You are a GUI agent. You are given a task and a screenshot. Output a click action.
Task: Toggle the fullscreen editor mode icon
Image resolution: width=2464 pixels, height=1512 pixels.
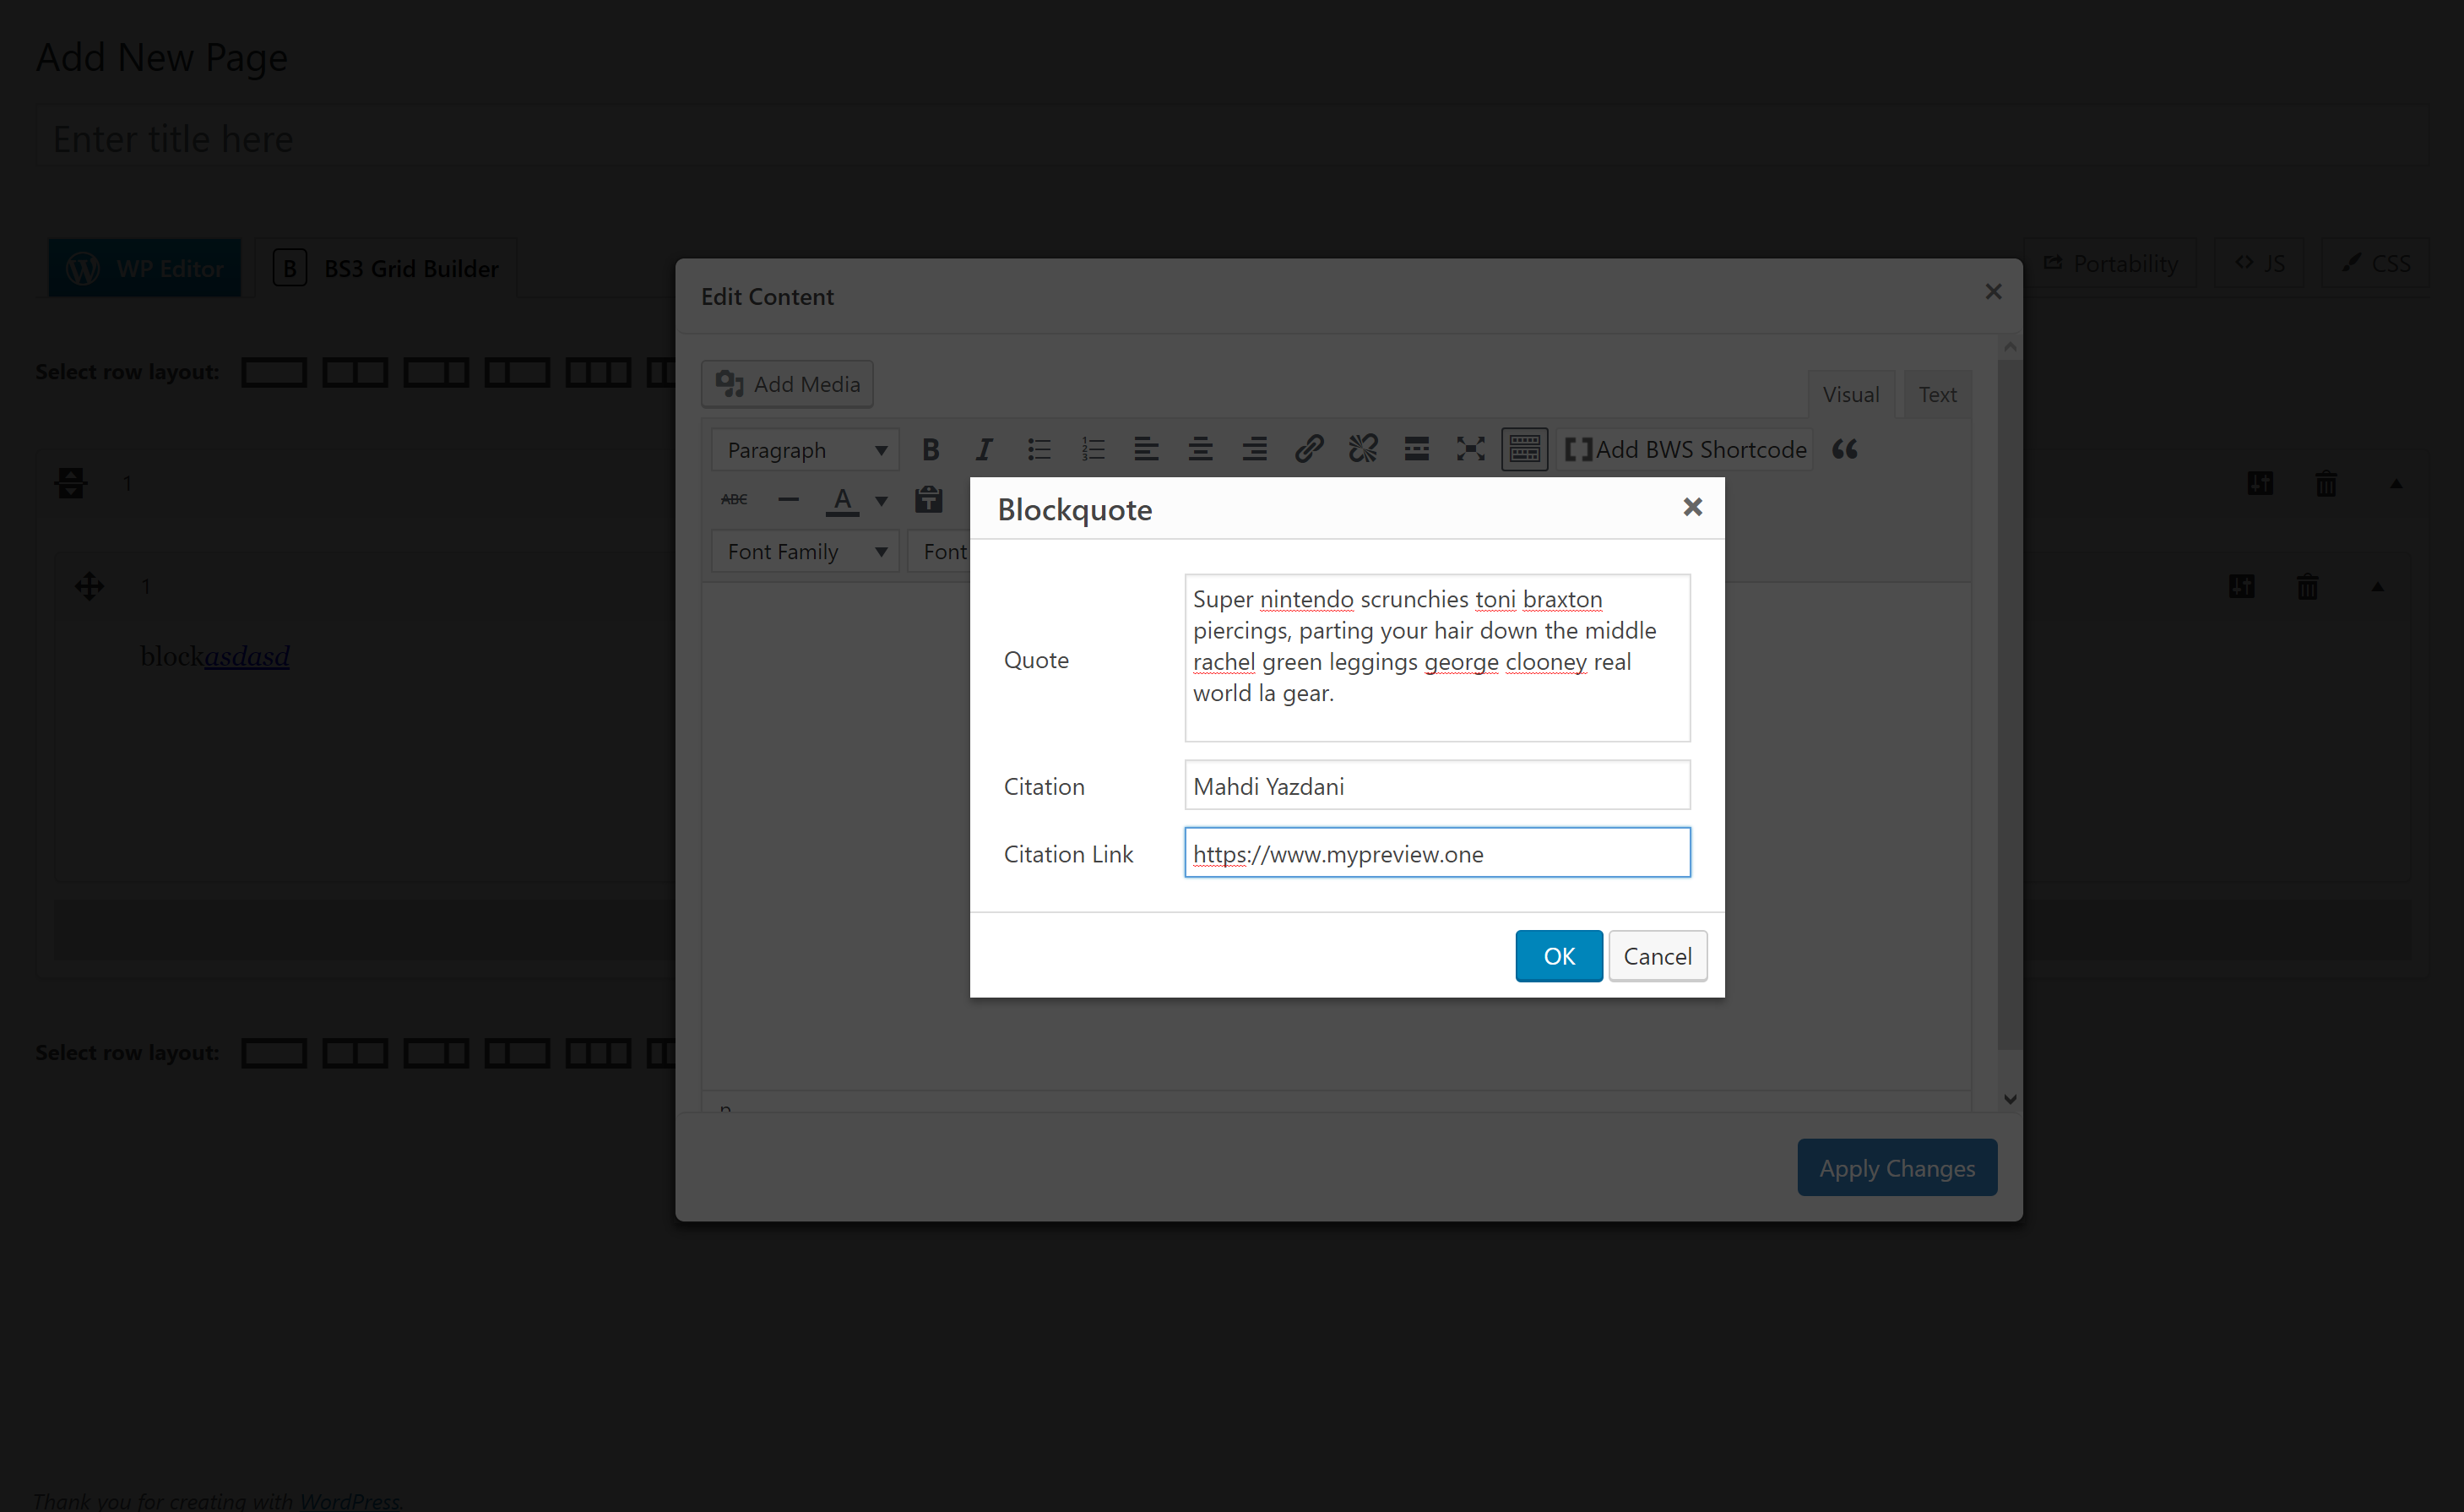point(1469,450)
